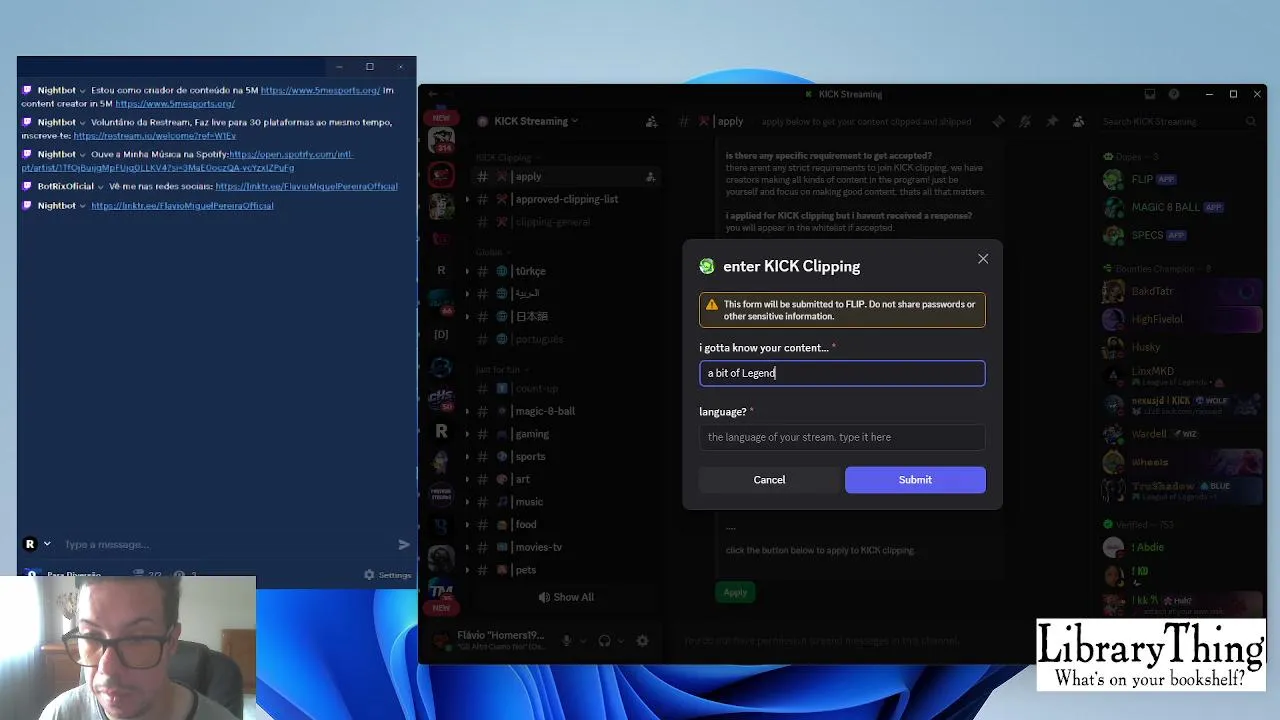This screenshot has width=1280, height=720.
Task: Open the count-up channel
Action: coord(536,388)
